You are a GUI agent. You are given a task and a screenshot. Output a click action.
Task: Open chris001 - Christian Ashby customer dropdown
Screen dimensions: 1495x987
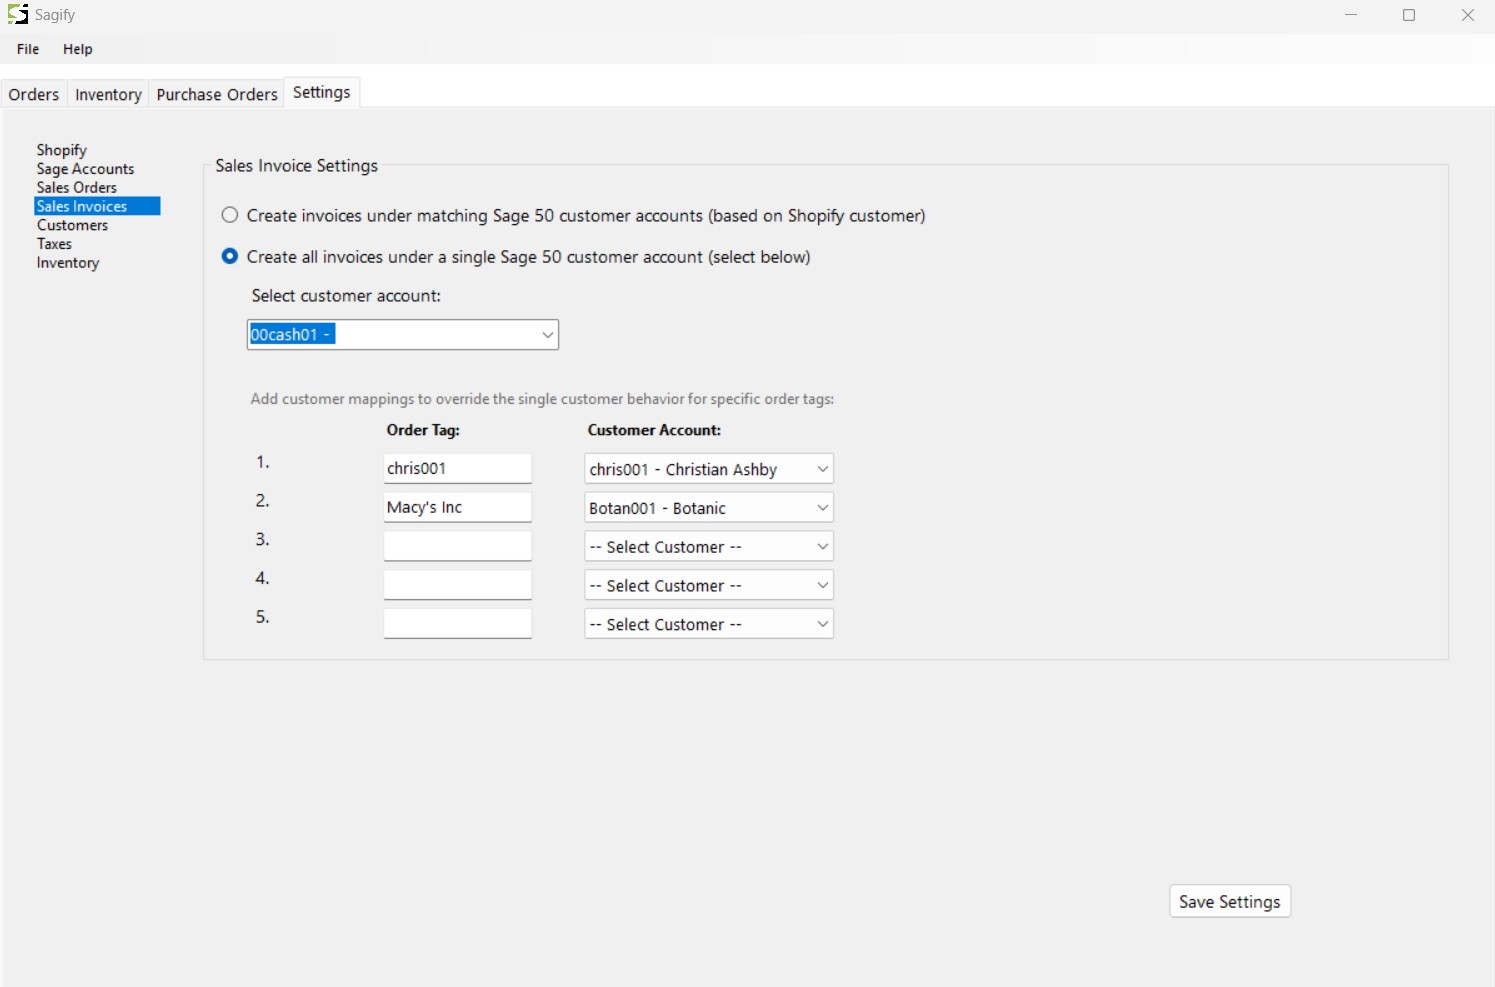pos(709,469)
